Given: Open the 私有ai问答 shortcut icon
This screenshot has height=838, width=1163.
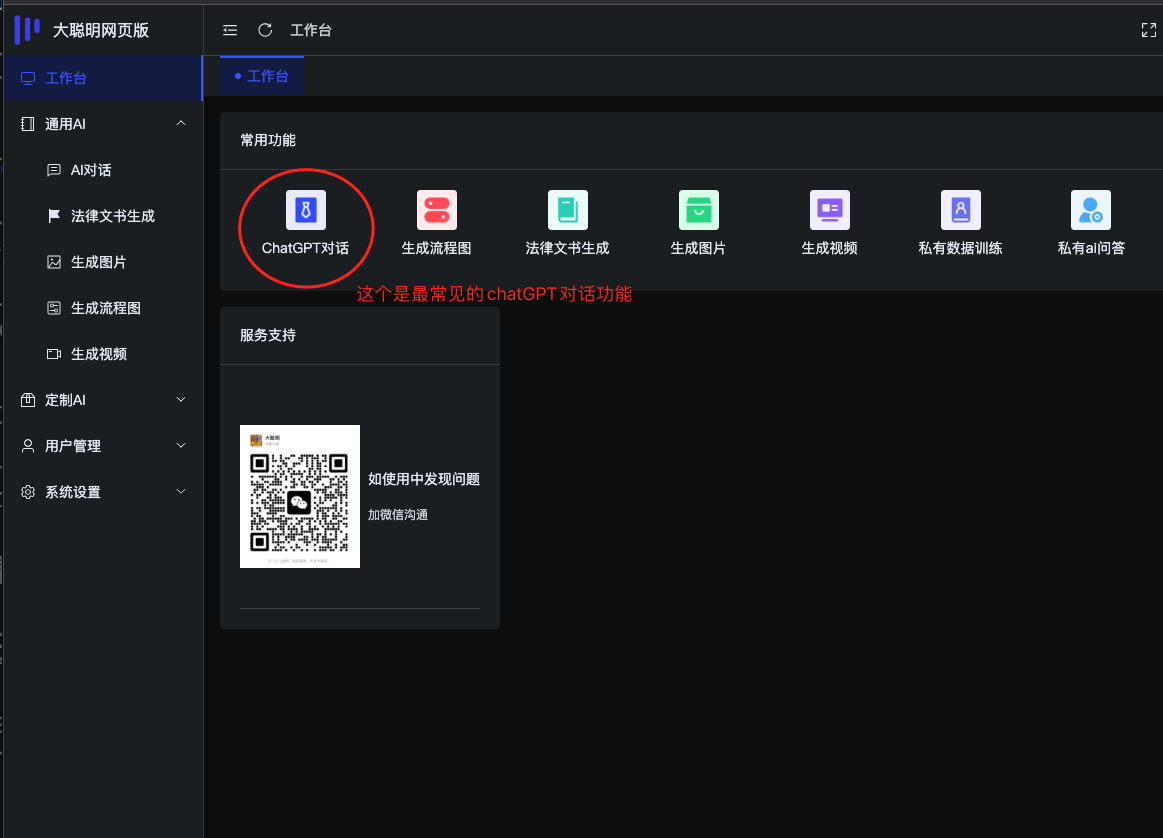Looking at the screenshot, I should [x=1091, y=210].
